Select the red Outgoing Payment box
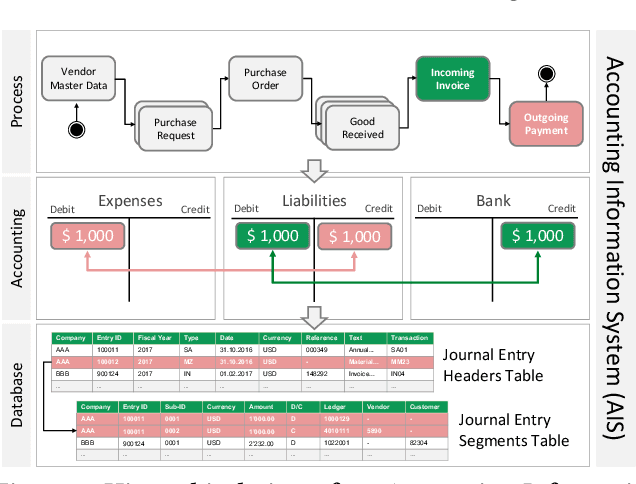Screen dimensions: 636x484 click(546, 124)
